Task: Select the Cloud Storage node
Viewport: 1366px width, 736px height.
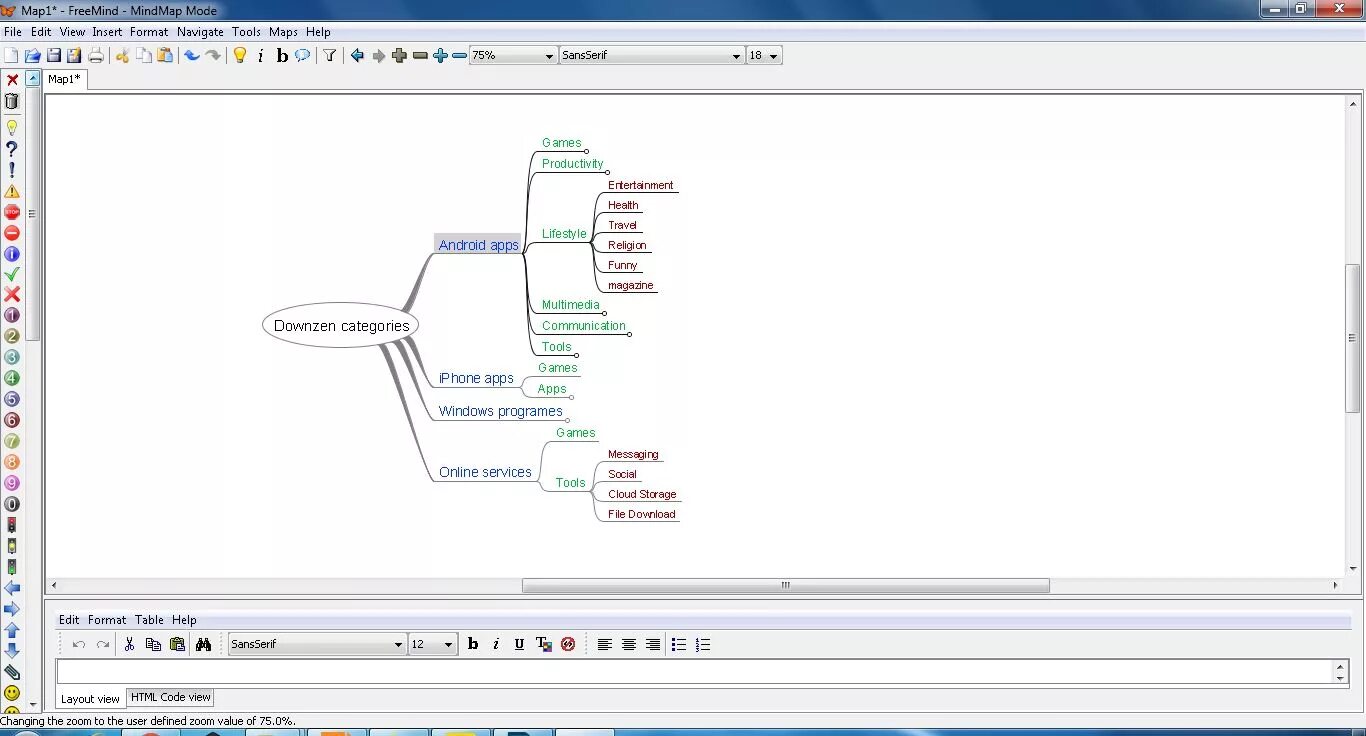Action: coord(642,494)
